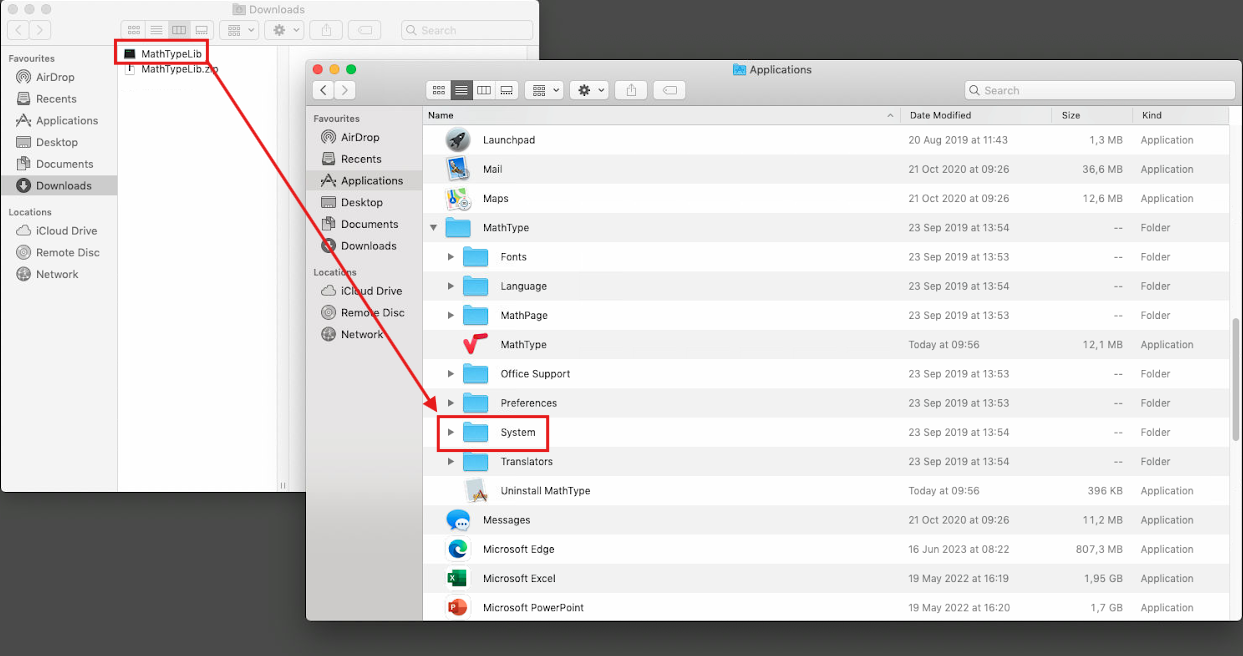Sort by Size column header
1243x656 pixels.
coord(1092,115)
